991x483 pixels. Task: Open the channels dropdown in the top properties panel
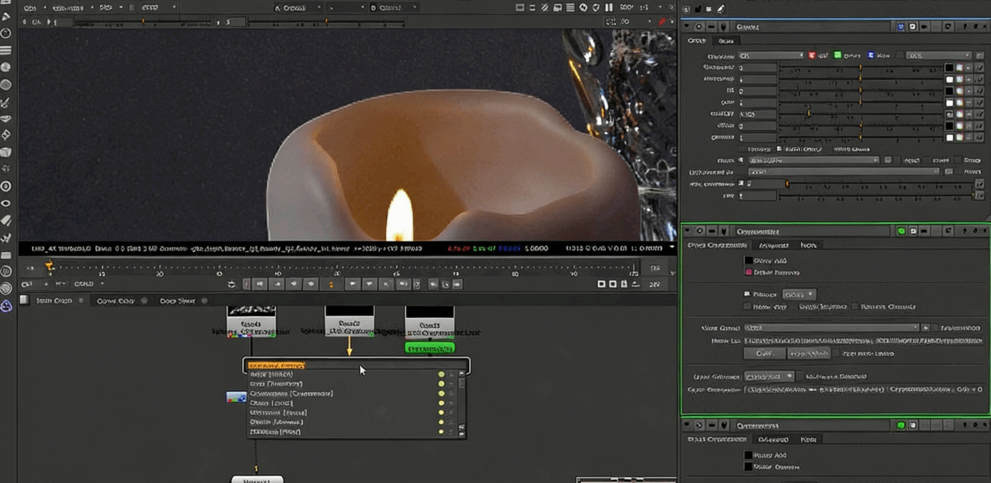[x=771, y=56]
